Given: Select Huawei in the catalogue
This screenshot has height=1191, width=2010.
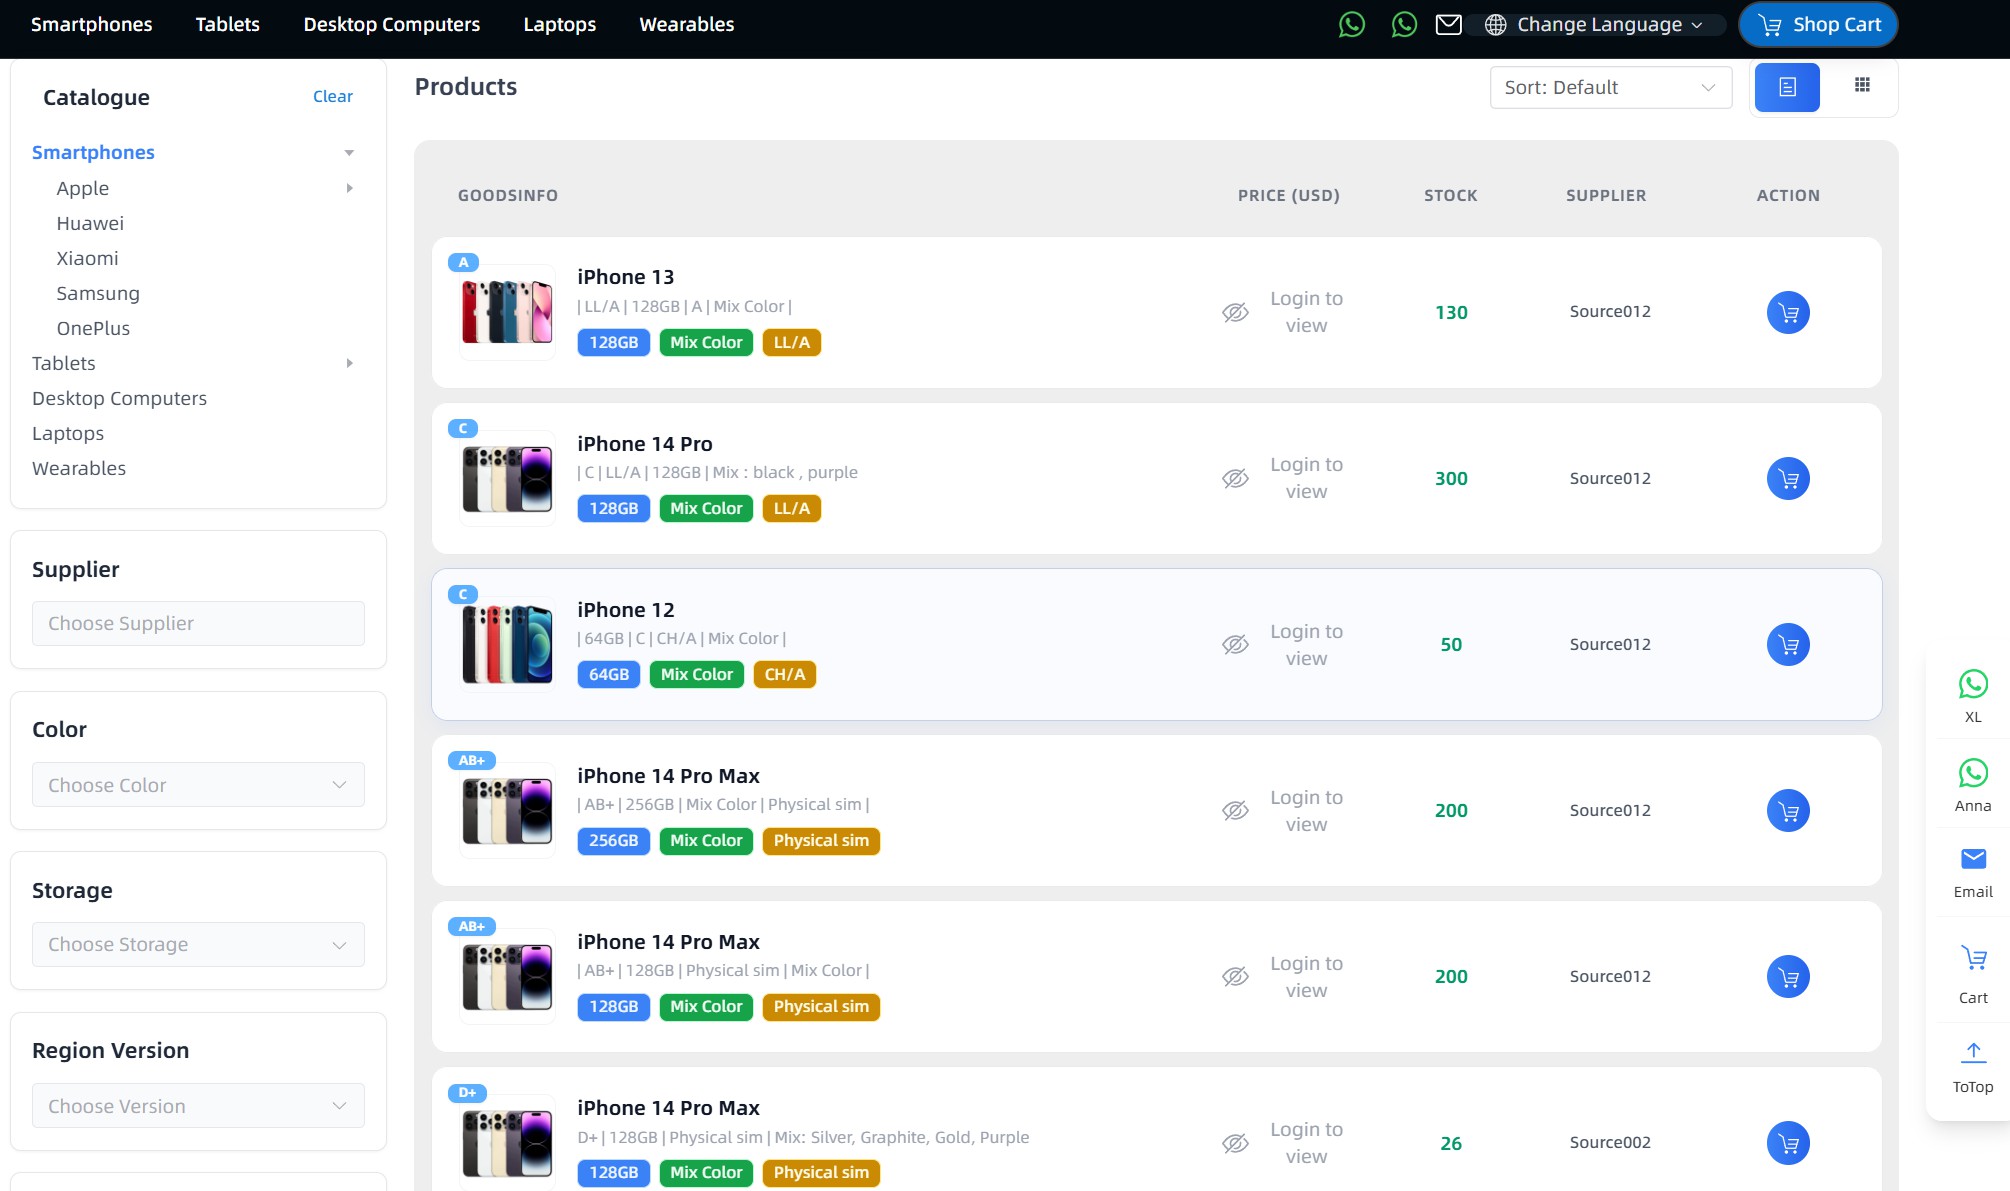Looking at the screenshot, I should tap(90, 223).
